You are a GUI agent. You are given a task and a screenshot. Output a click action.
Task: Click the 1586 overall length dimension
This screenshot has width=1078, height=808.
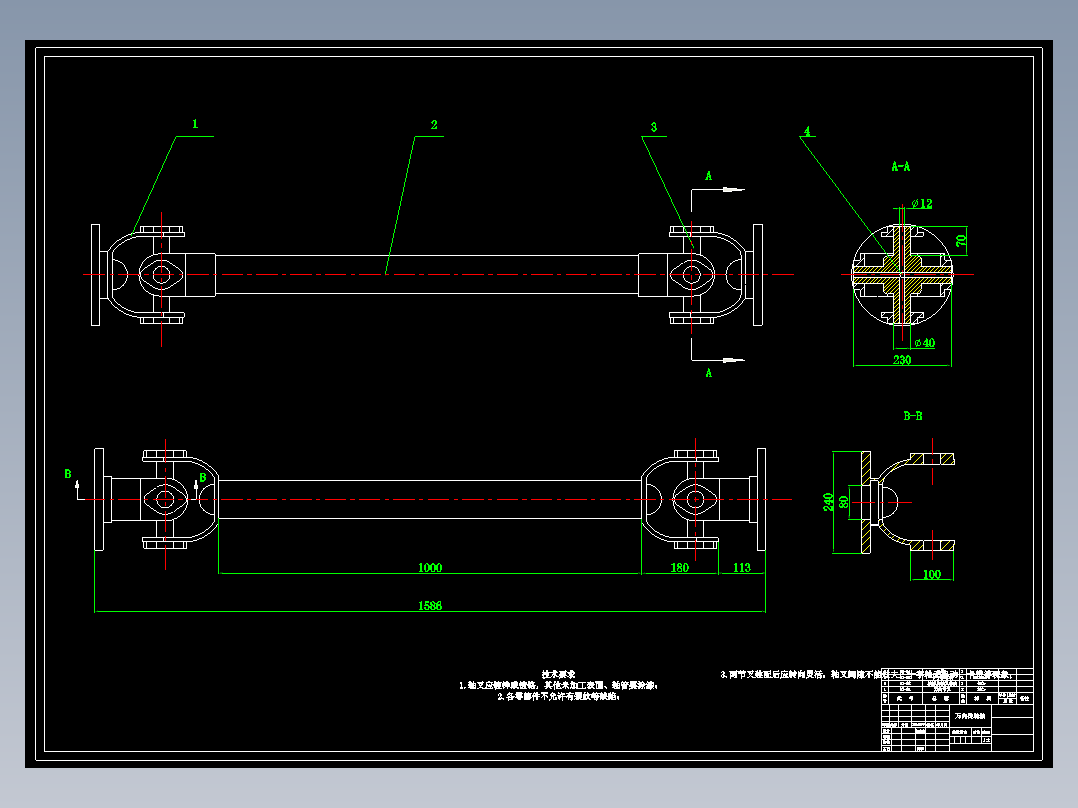click(430, 606)
